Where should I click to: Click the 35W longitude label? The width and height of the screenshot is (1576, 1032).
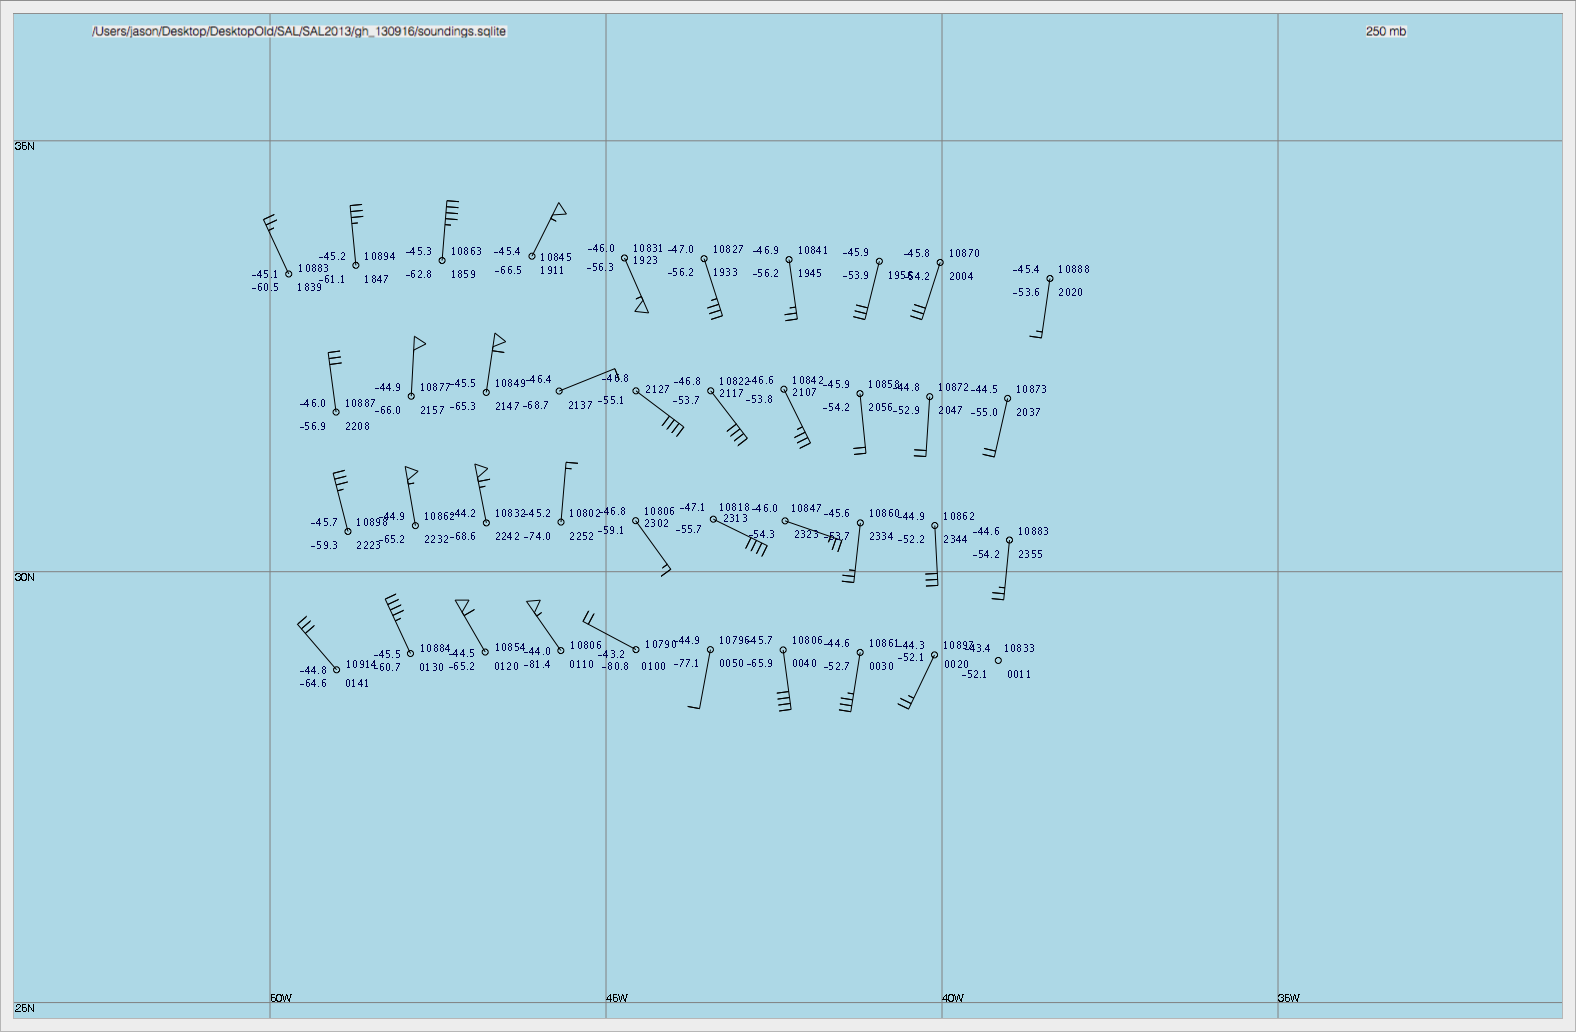[1289, 998]
